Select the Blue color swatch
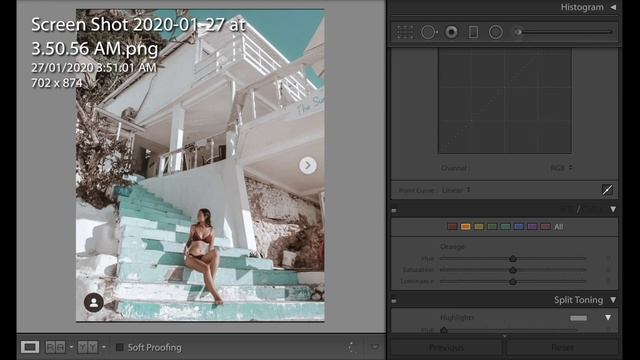This screenshot has height=360, width=640. (519, 227)
